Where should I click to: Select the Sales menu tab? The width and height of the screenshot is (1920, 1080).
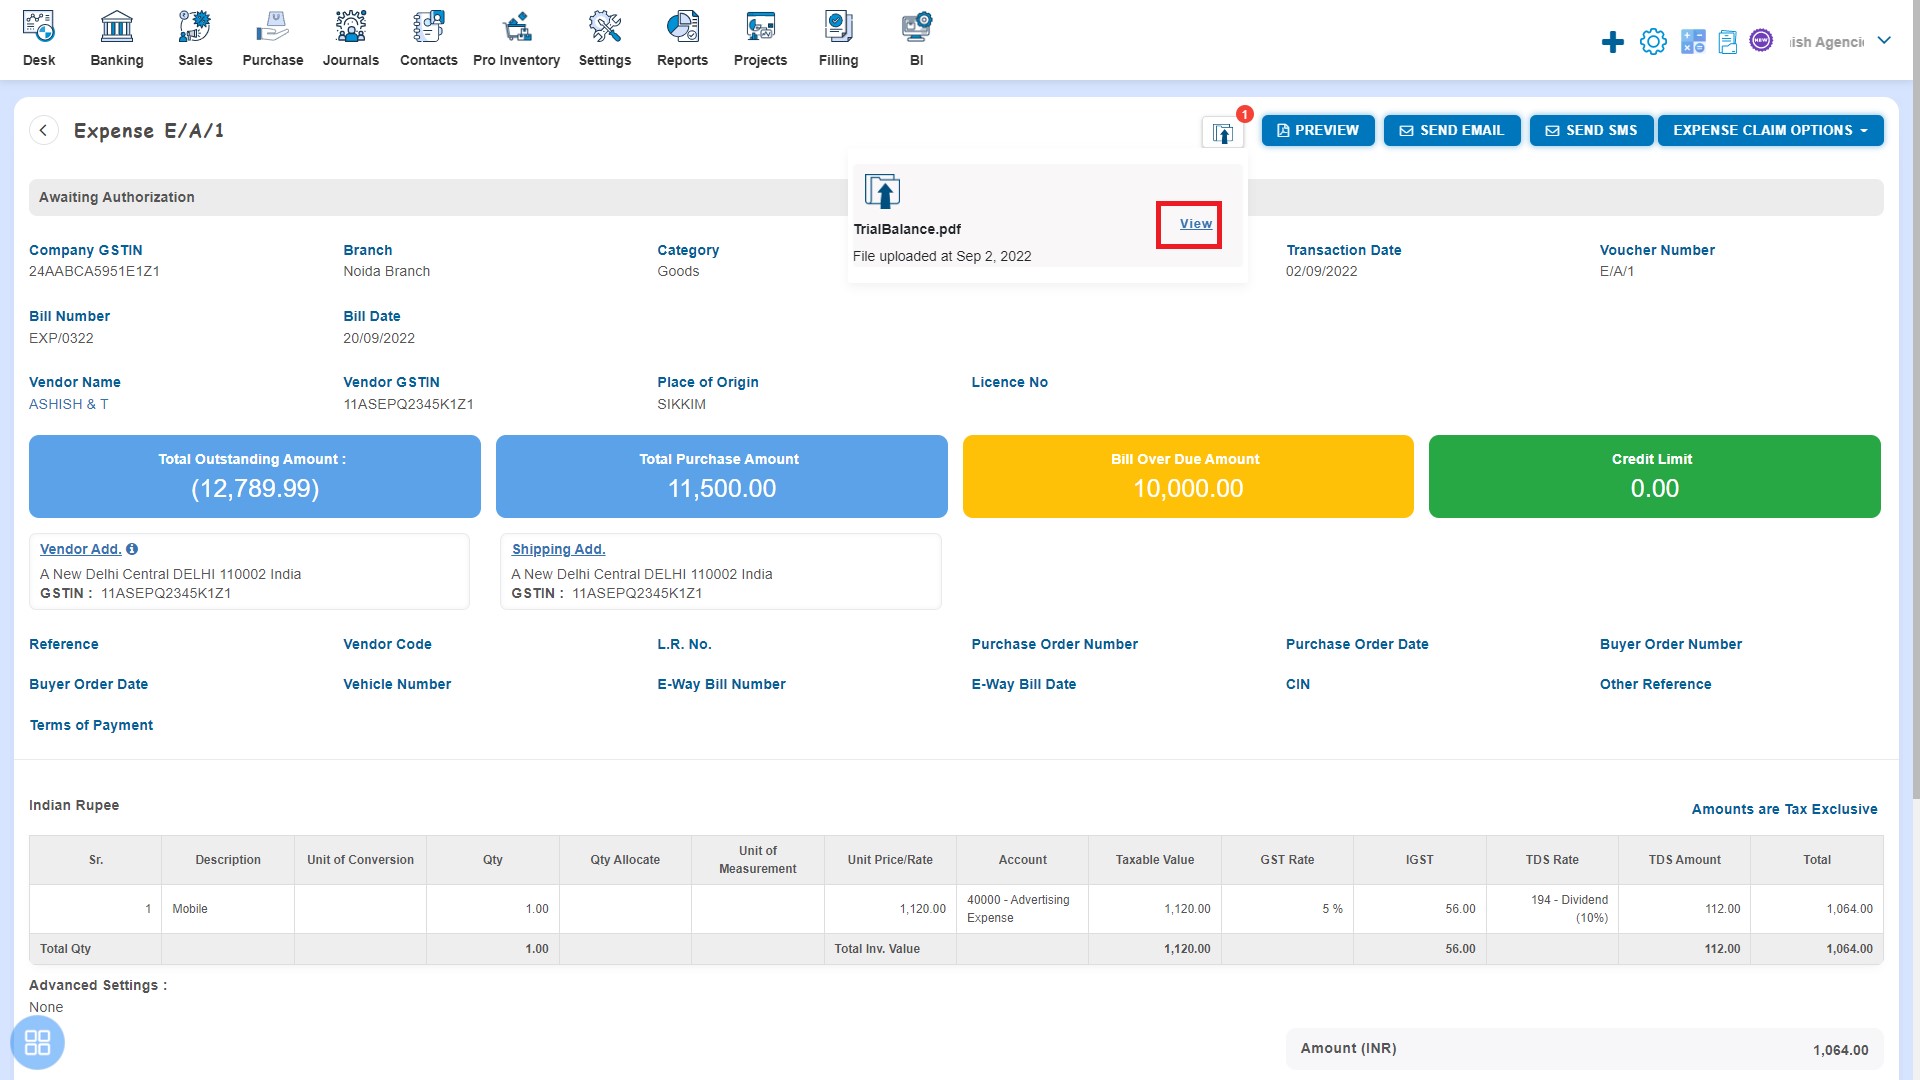195,40
